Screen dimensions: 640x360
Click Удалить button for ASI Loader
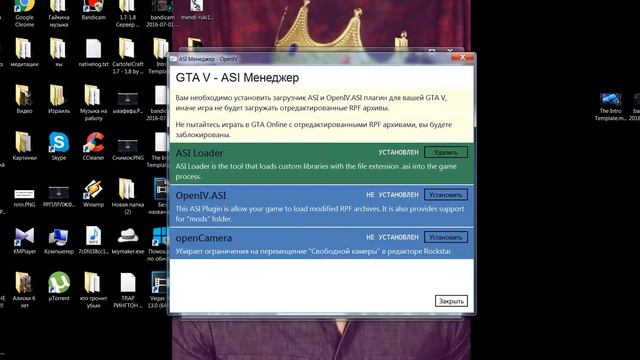click(x=446, y=152)
